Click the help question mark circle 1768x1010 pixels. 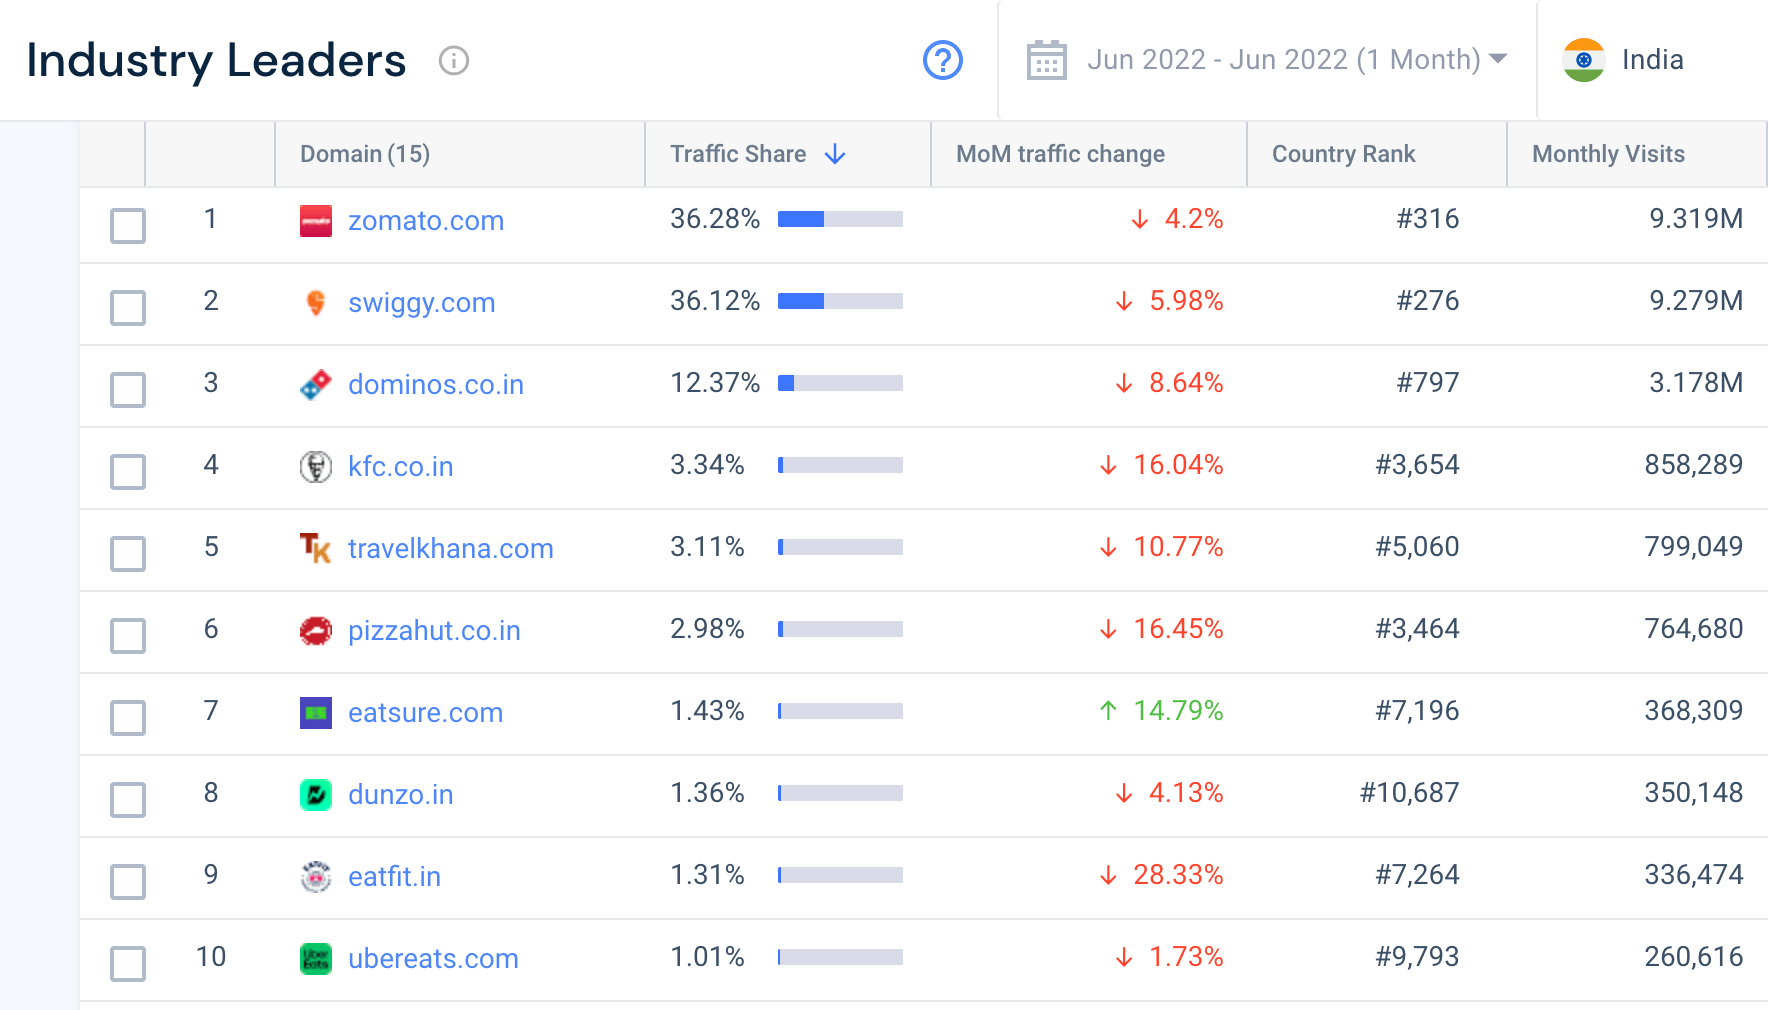(x=942, y=60)
